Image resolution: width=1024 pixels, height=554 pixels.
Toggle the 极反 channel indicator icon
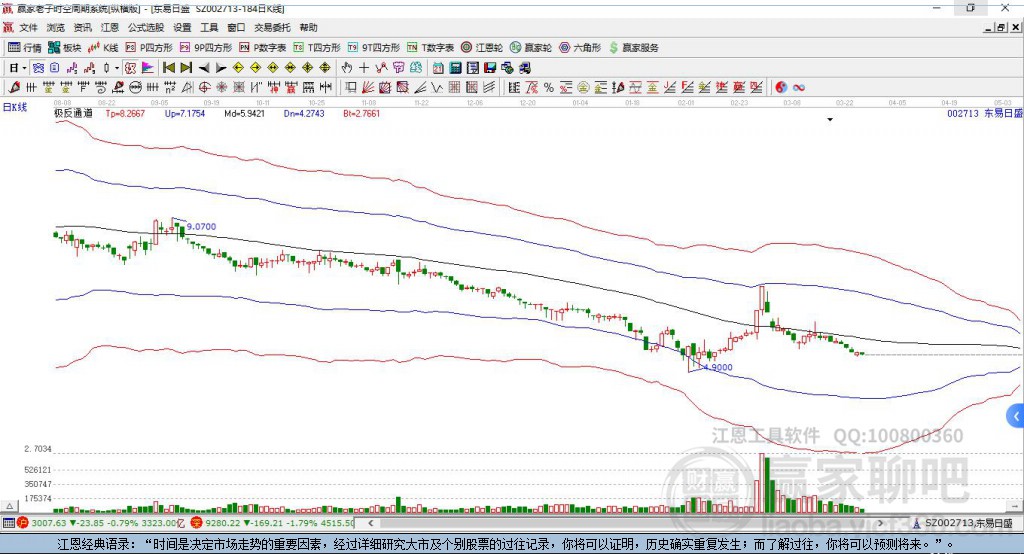click(131, 68)
